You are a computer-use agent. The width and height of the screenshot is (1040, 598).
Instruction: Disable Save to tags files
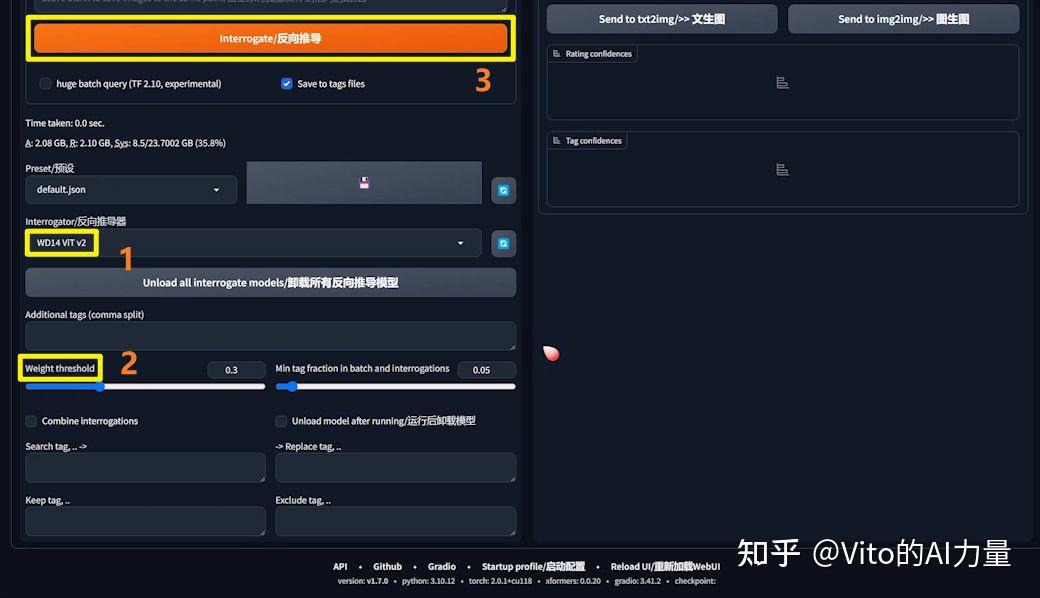(287, 84)
